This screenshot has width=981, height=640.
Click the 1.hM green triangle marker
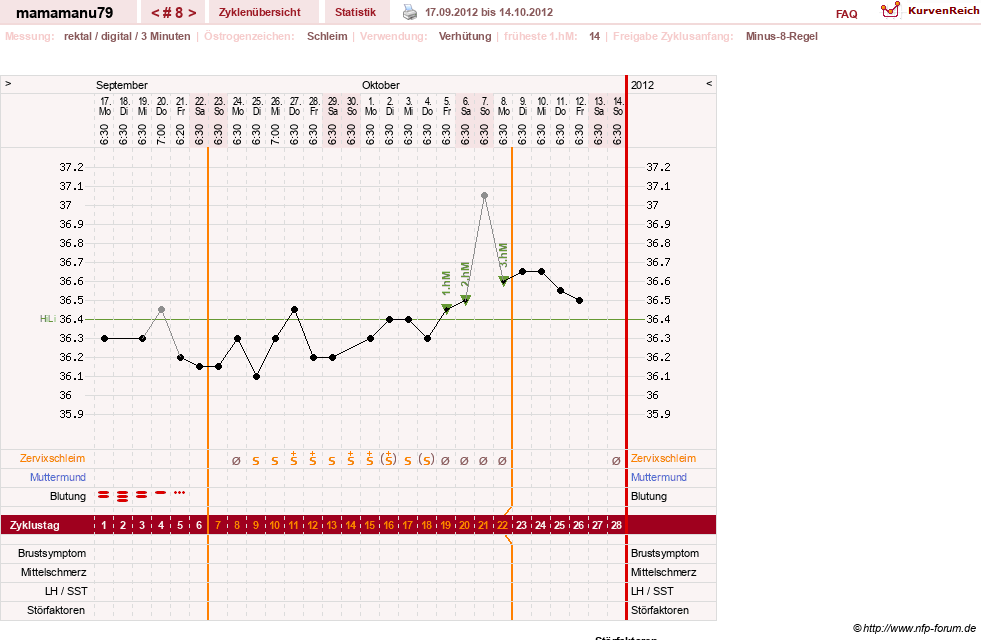tap(447, 308)
